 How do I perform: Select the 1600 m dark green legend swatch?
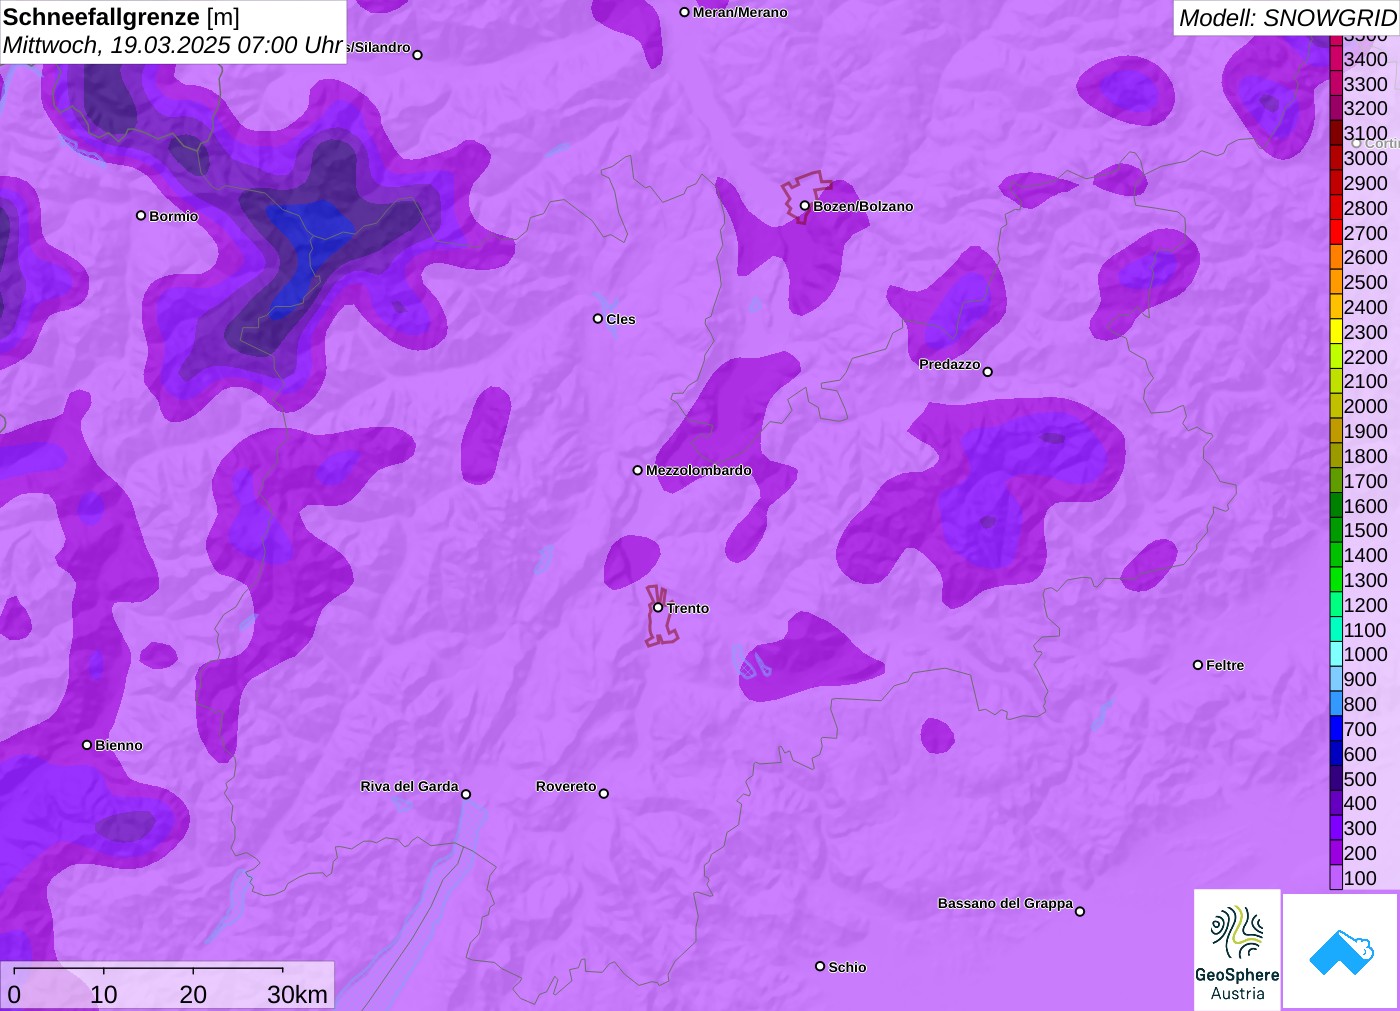(x=1336, y=506)
